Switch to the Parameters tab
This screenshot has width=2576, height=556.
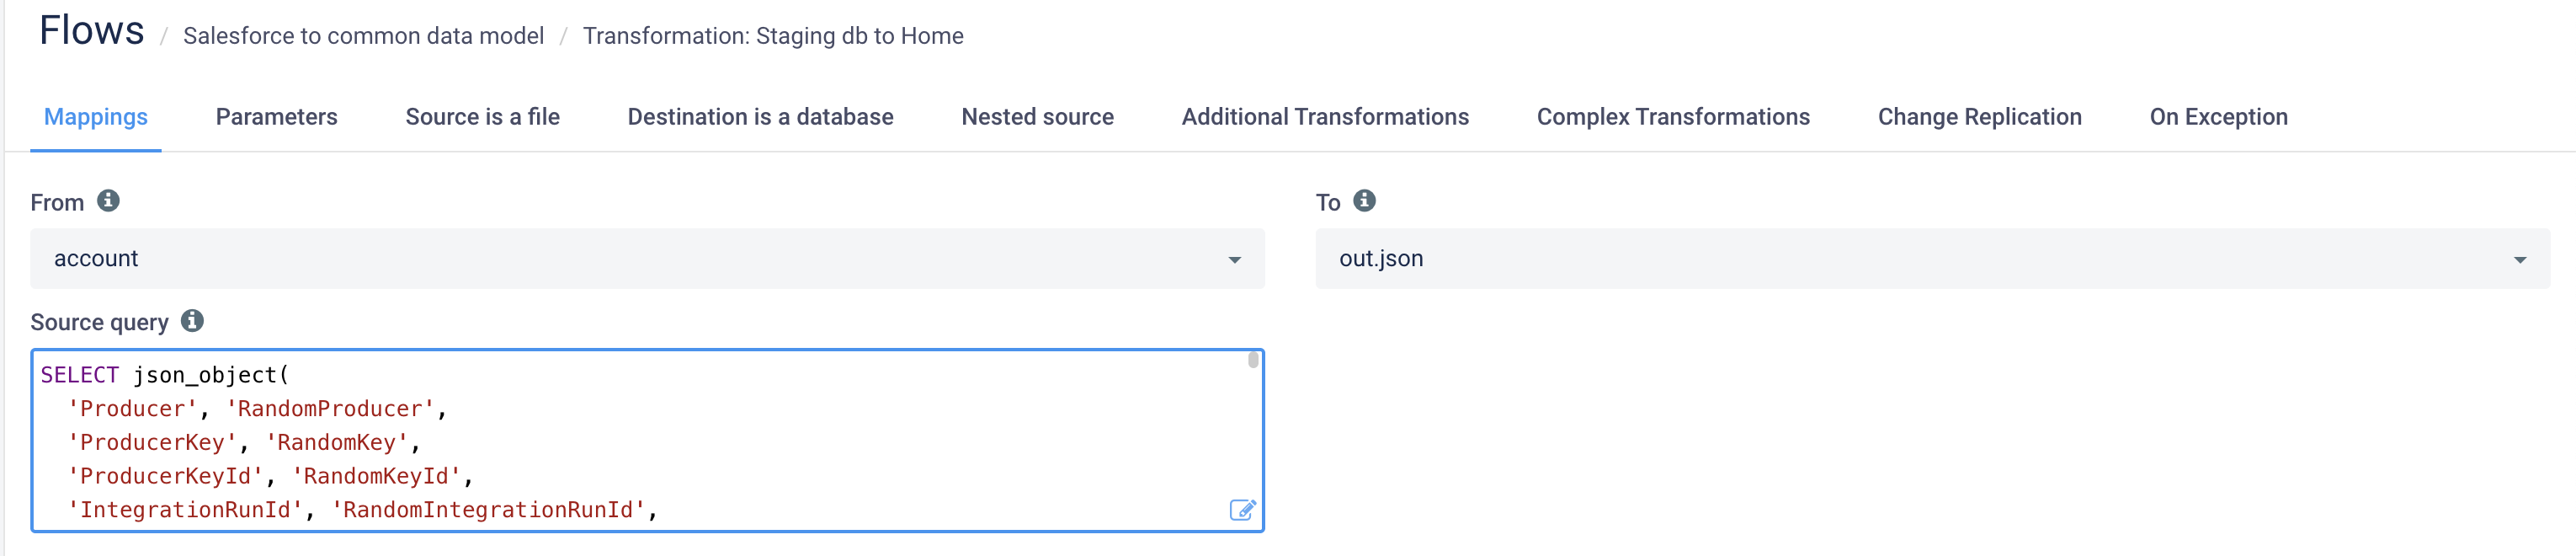(276, 117)
